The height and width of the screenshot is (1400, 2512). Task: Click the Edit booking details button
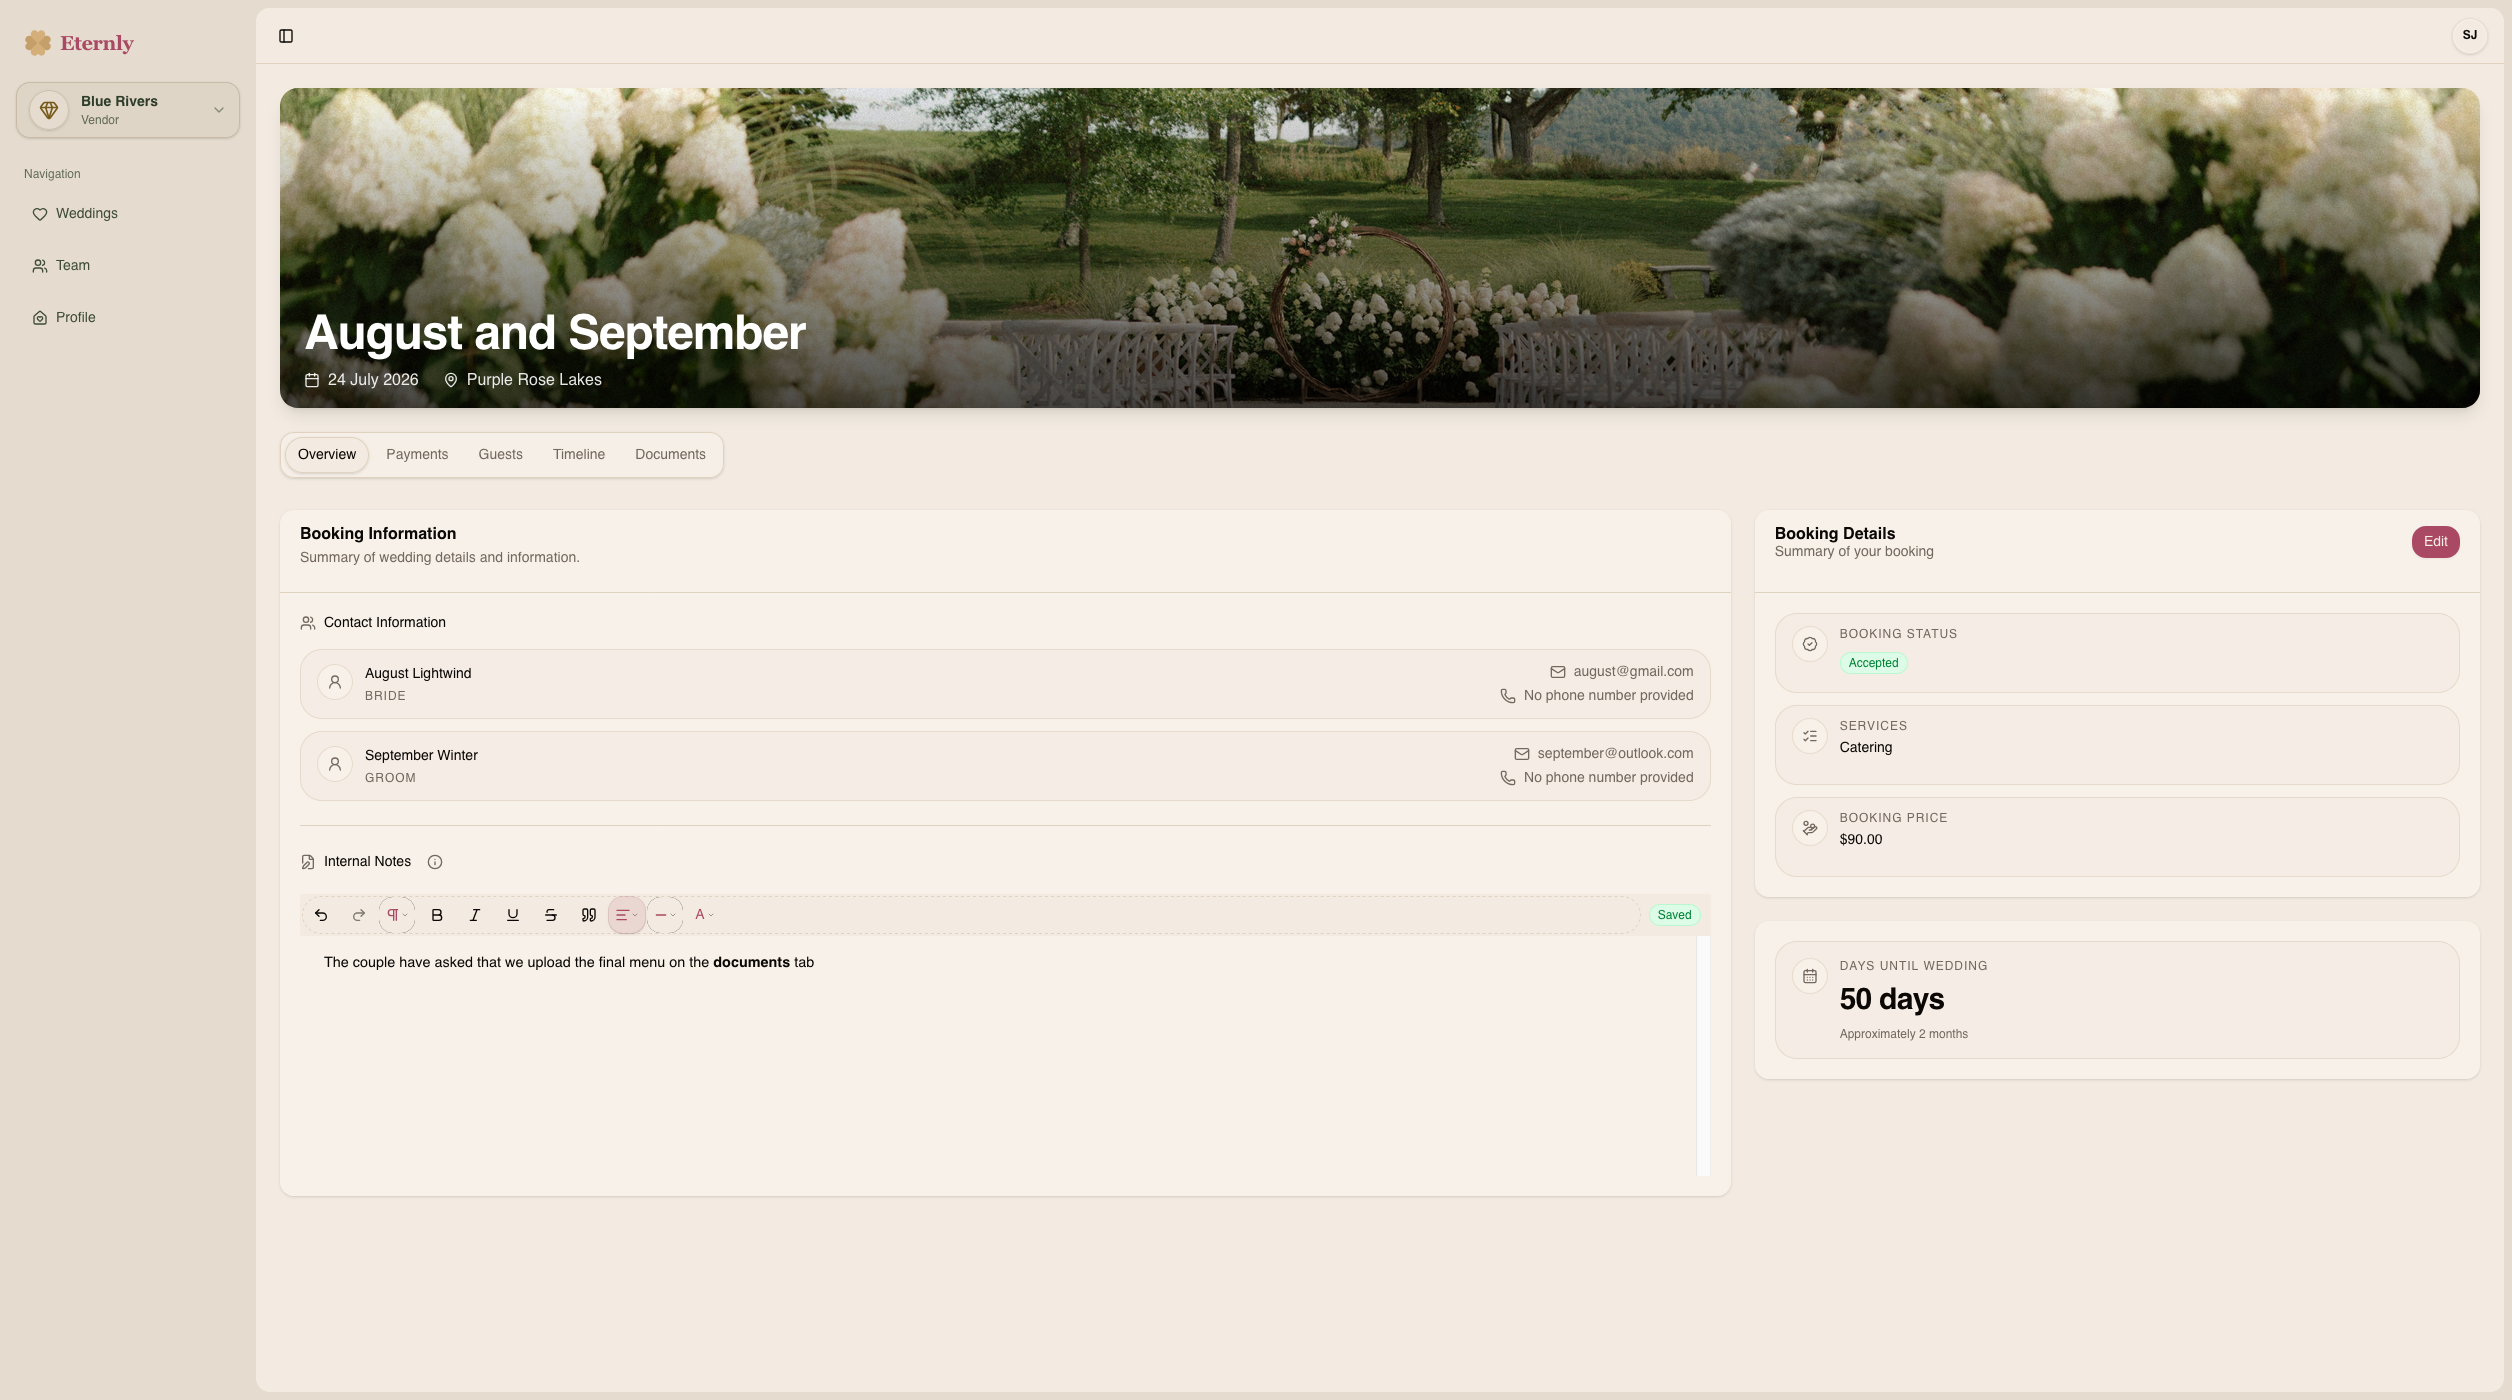point(2435,542)
